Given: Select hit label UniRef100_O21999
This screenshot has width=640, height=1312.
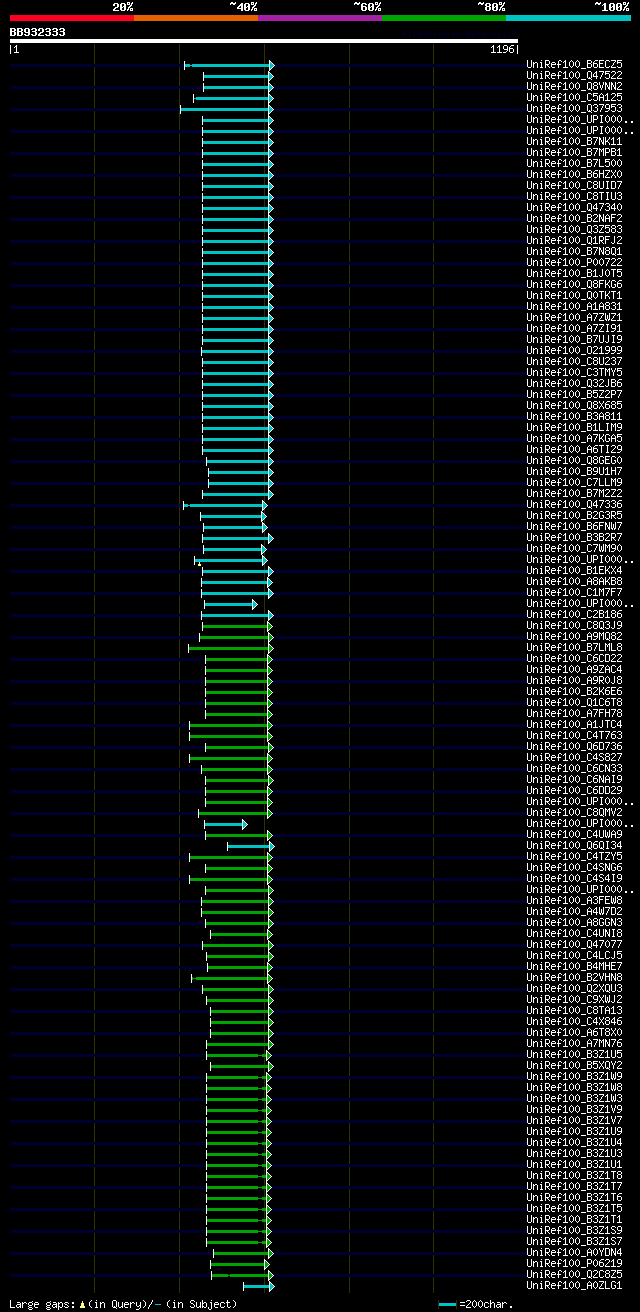Looking at the screenshot, I should click(x=574, y=350).
